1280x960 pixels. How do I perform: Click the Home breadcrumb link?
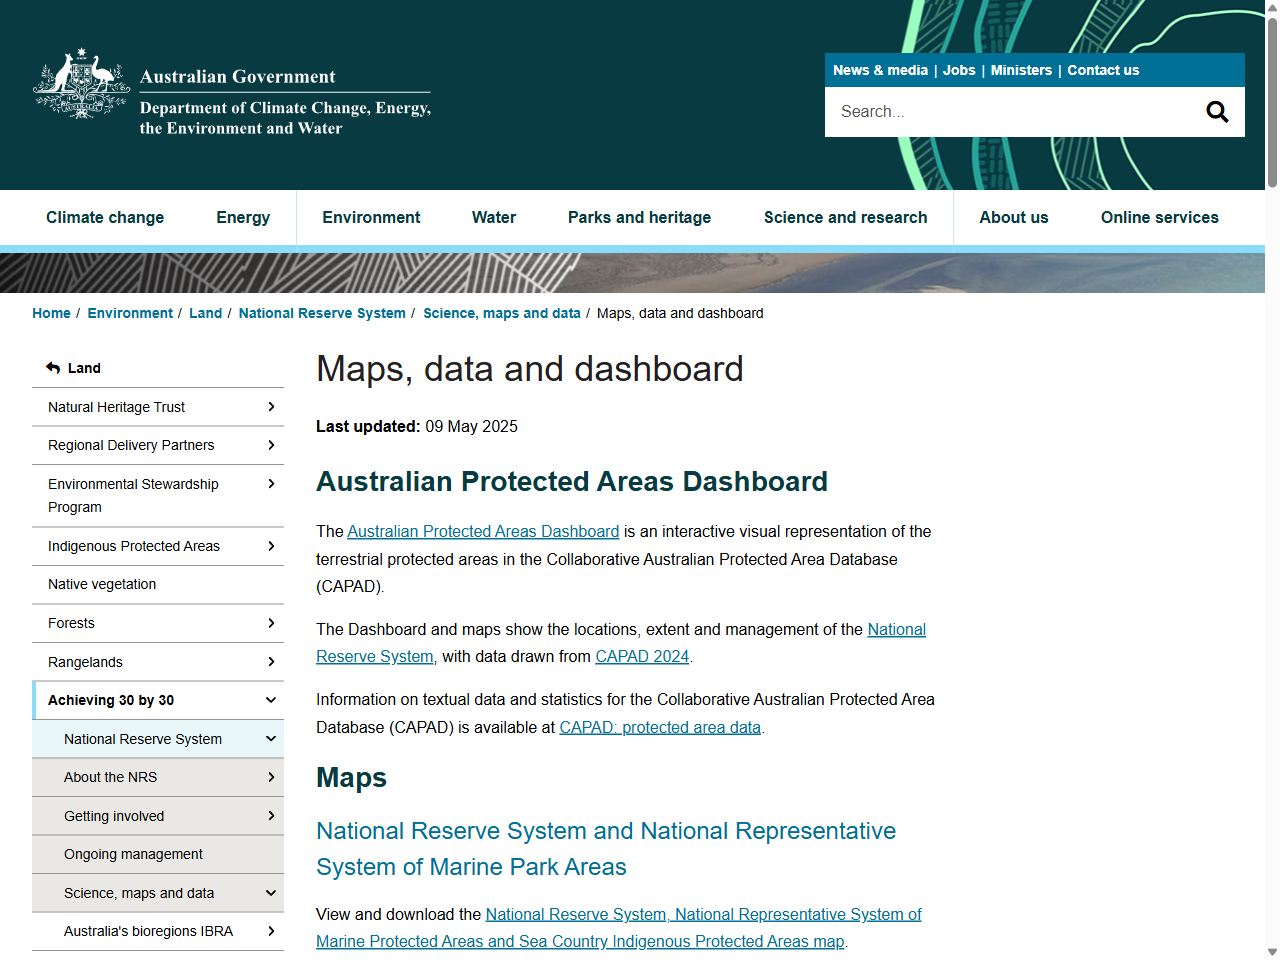tap(51, 313)
